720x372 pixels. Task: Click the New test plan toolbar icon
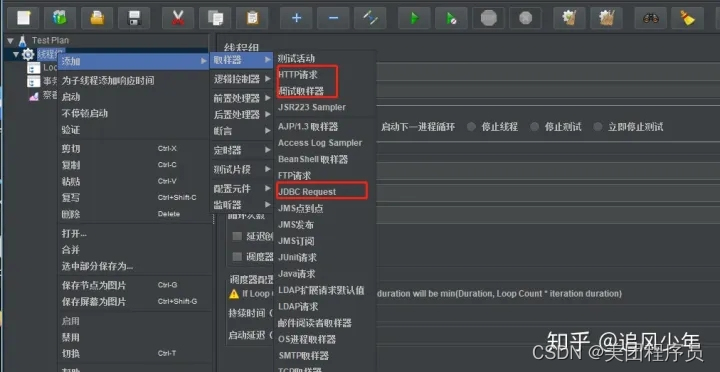[23, 18]
